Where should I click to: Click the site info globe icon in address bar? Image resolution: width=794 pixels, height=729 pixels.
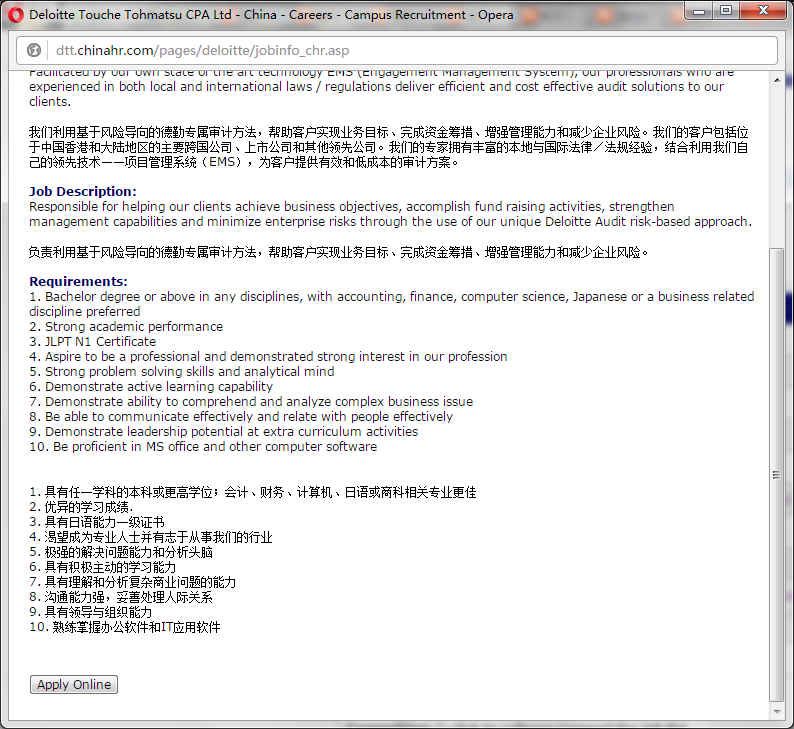pos(34,50)
